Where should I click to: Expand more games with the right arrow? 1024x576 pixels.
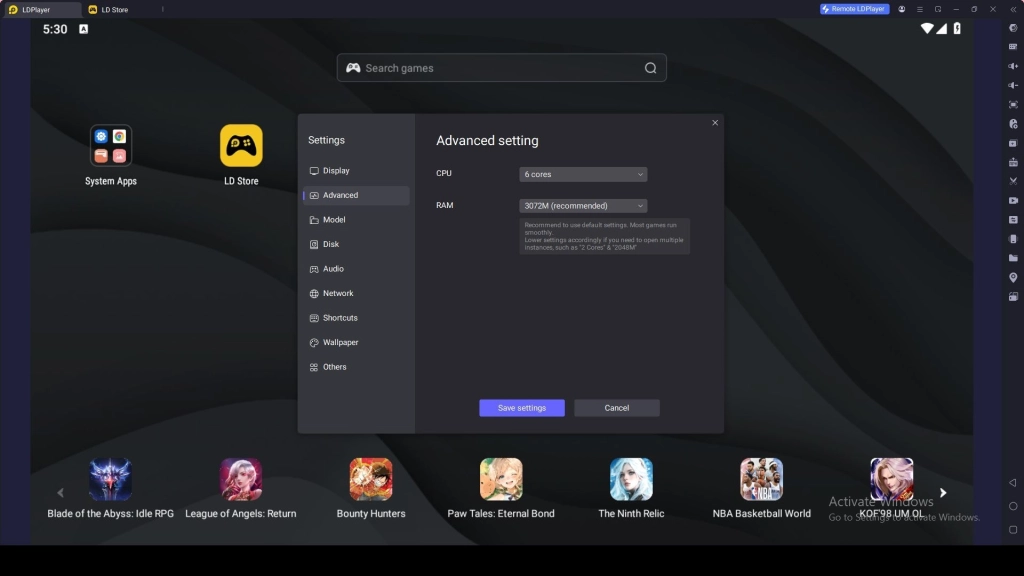(x=942, y=492)
